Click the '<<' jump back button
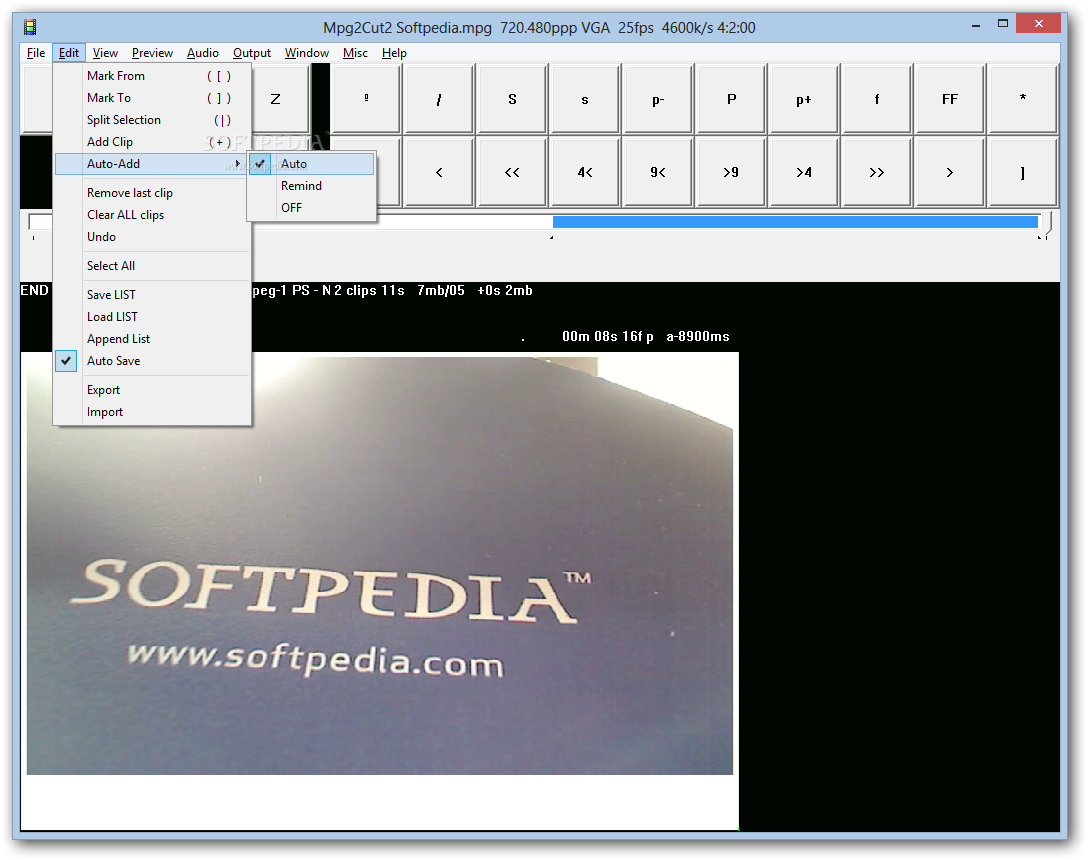 click(x=512, y=172)
